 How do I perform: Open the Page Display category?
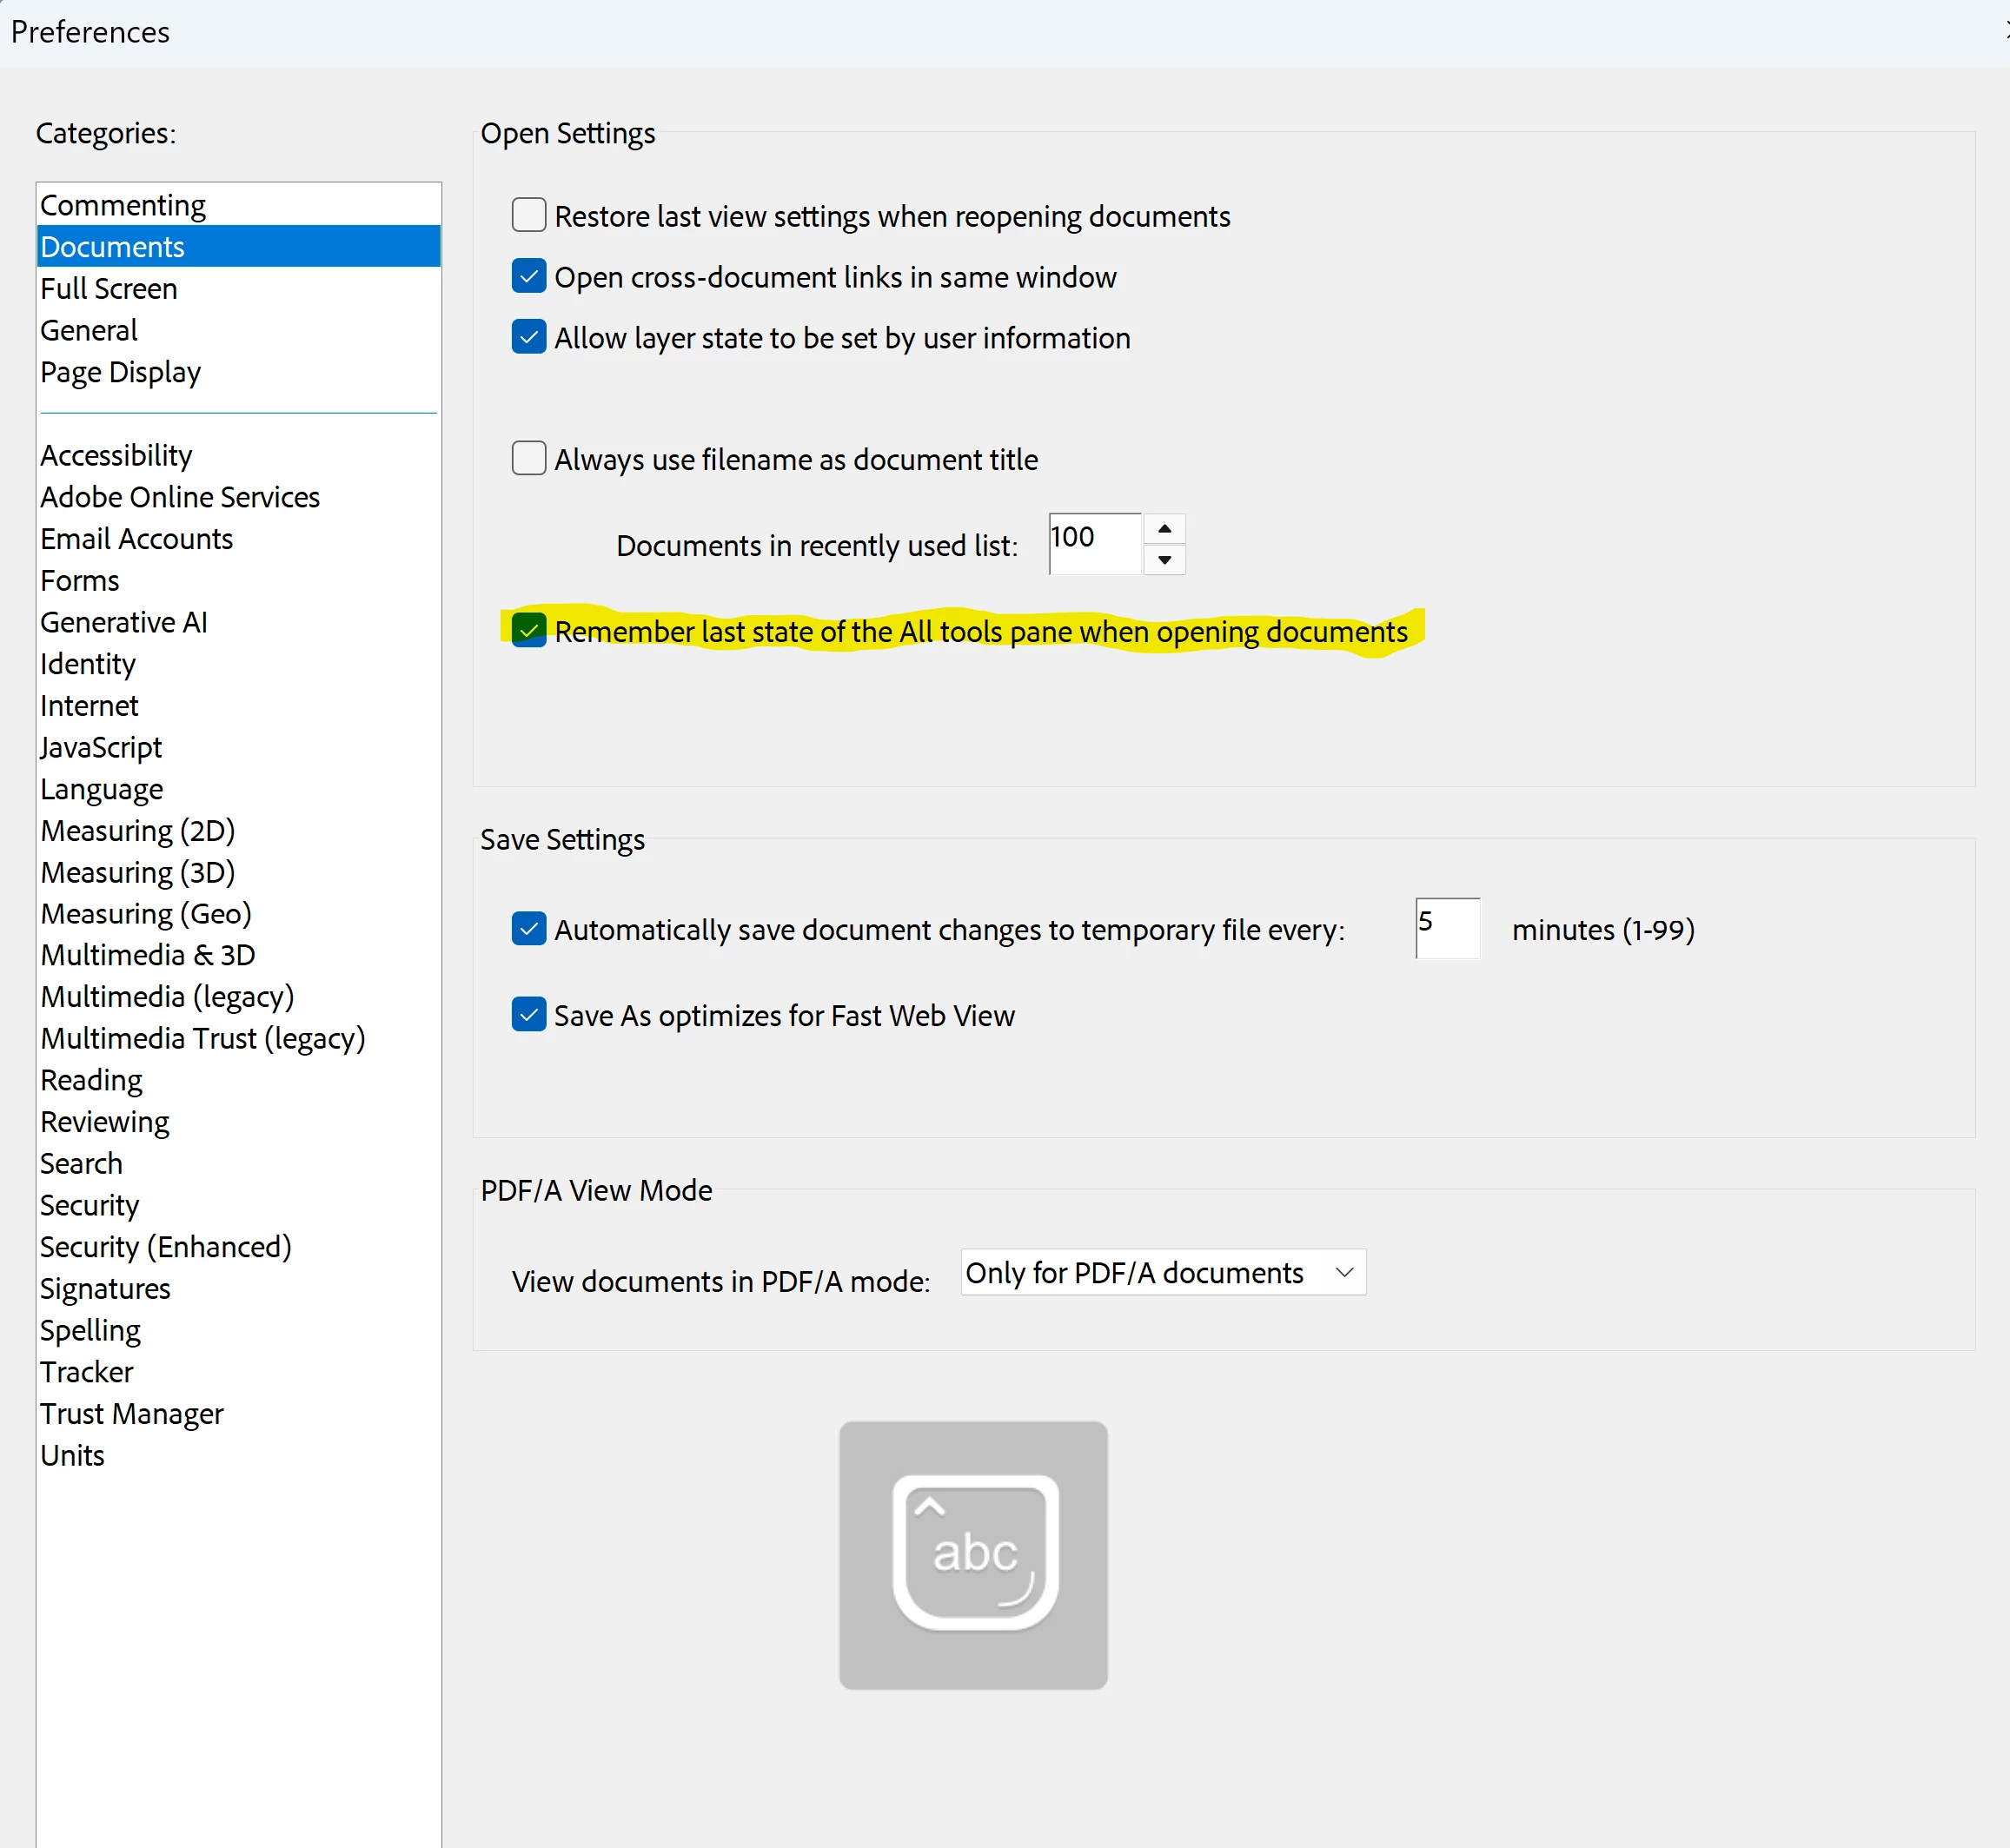click(x=120, y=372)
